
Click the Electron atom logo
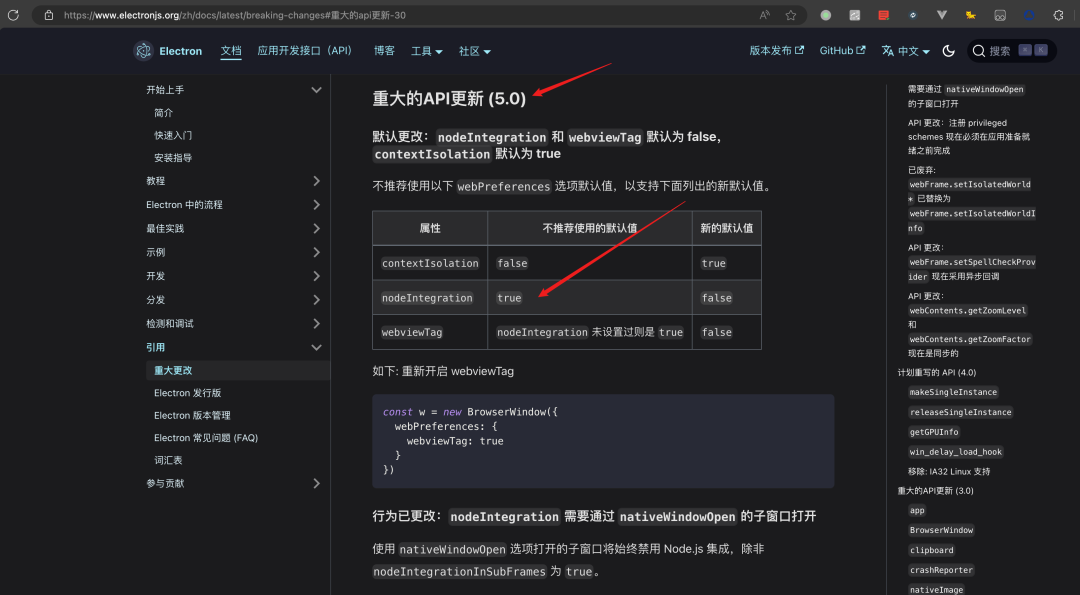(x=143, y=51)
